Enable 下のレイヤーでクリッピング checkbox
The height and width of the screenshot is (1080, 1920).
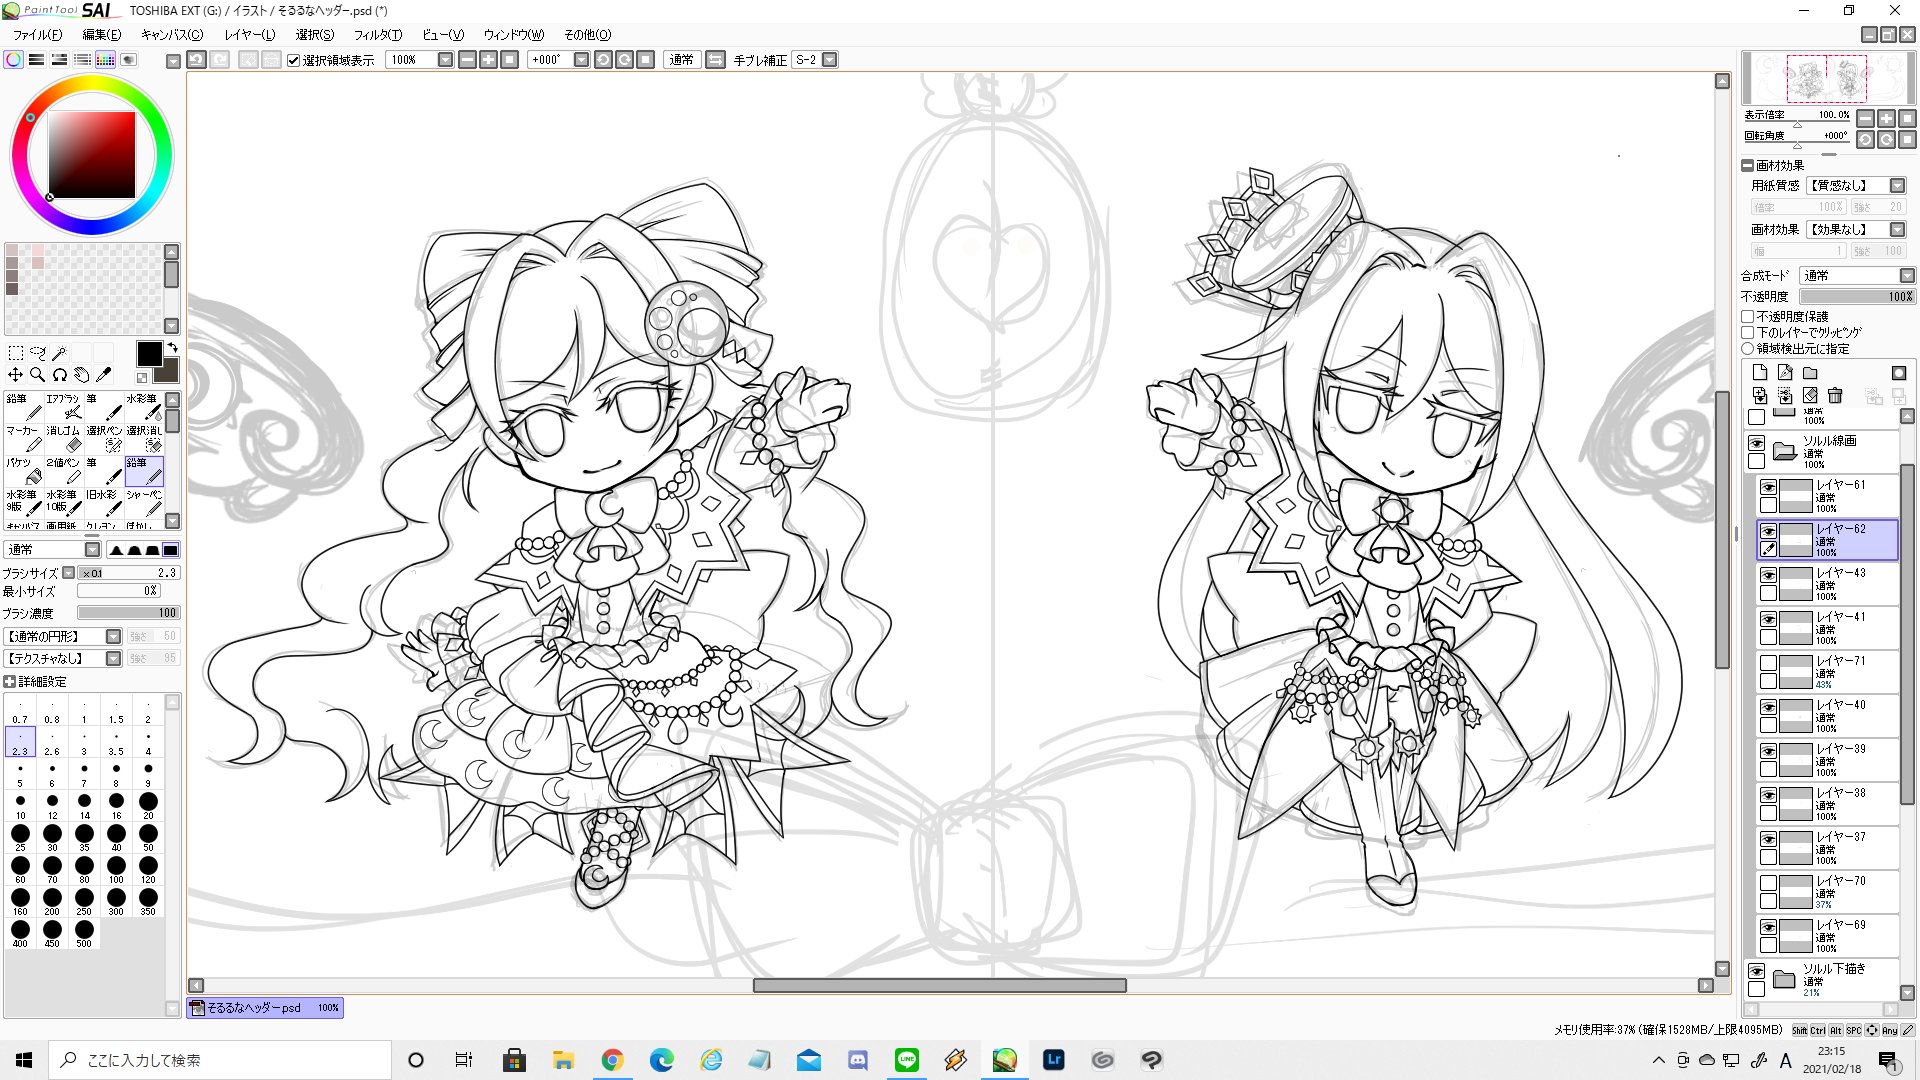click(x=1748, y=332)
